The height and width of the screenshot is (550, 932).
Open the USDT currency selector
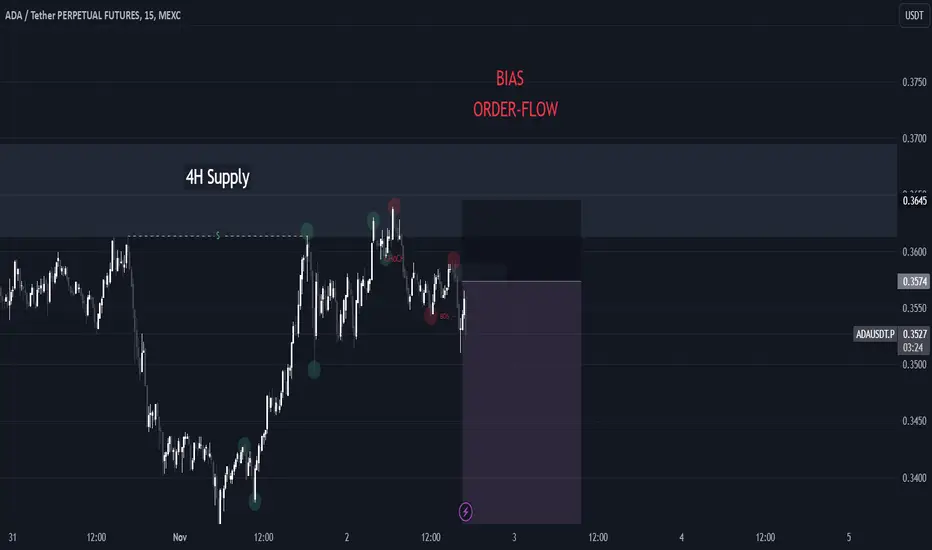(914, 15)
